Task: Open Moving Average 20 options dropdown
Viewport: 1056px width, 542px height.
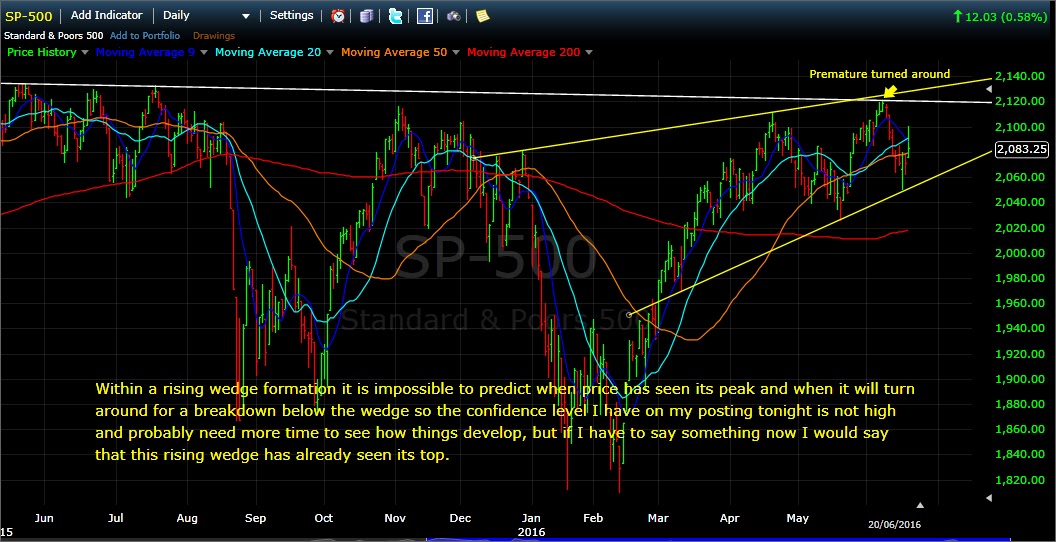Action: pos(329,53)
